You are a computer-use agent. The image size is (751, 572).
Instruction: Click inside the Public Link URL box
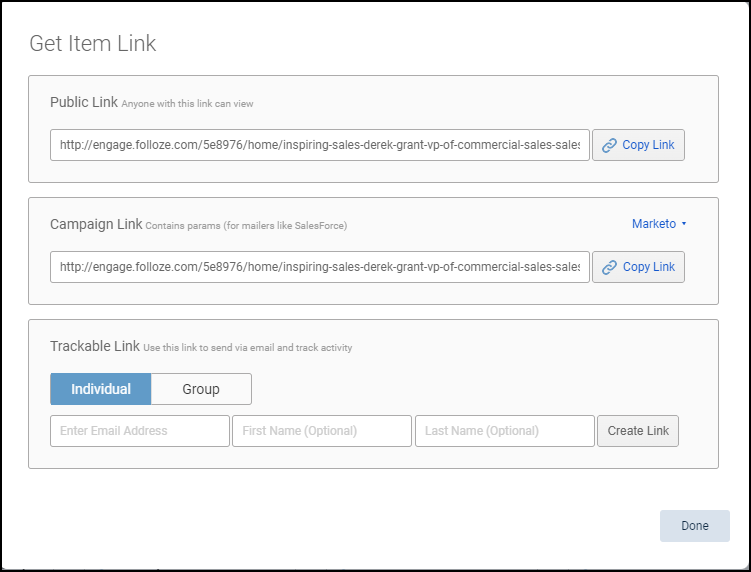point(320,145)
